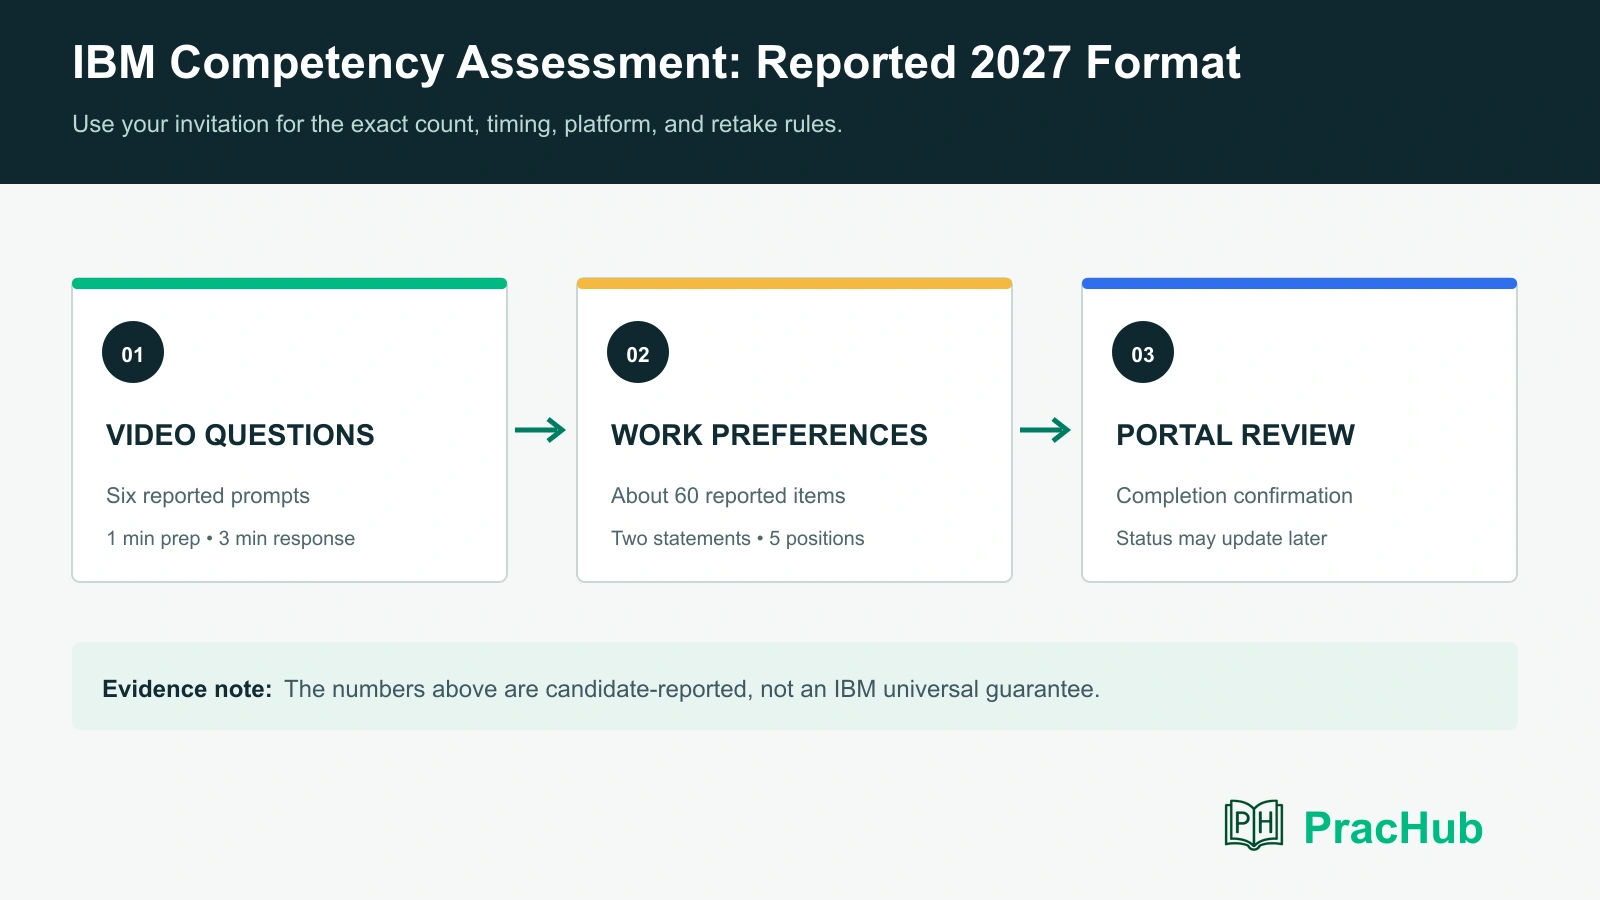
Task: Click the "01" number badge
Action: tap(133, 352)
